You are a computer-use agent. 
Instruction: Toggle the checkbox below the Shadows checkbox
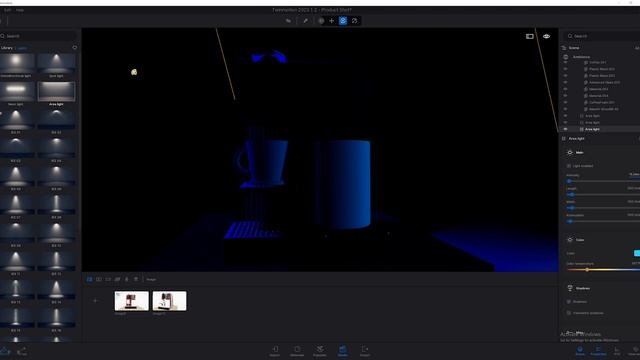[569, 313]
